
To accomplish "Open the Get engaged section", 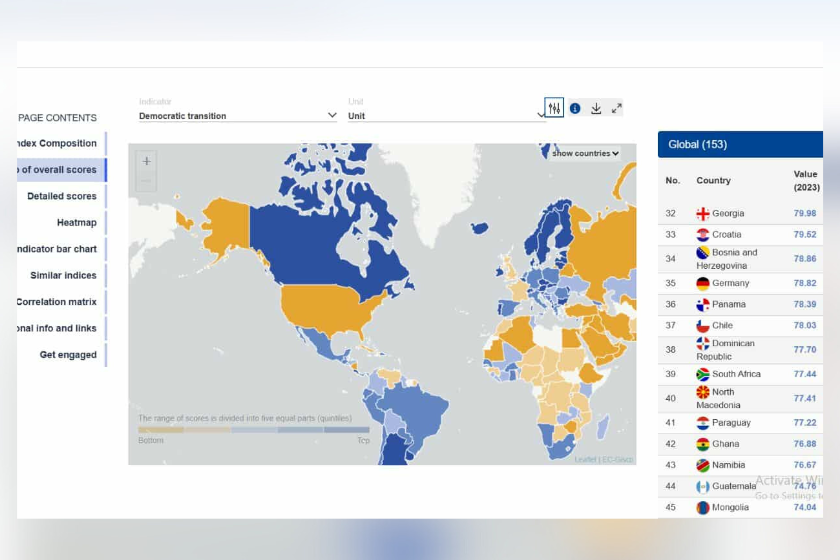I will (x=68, y=354).
